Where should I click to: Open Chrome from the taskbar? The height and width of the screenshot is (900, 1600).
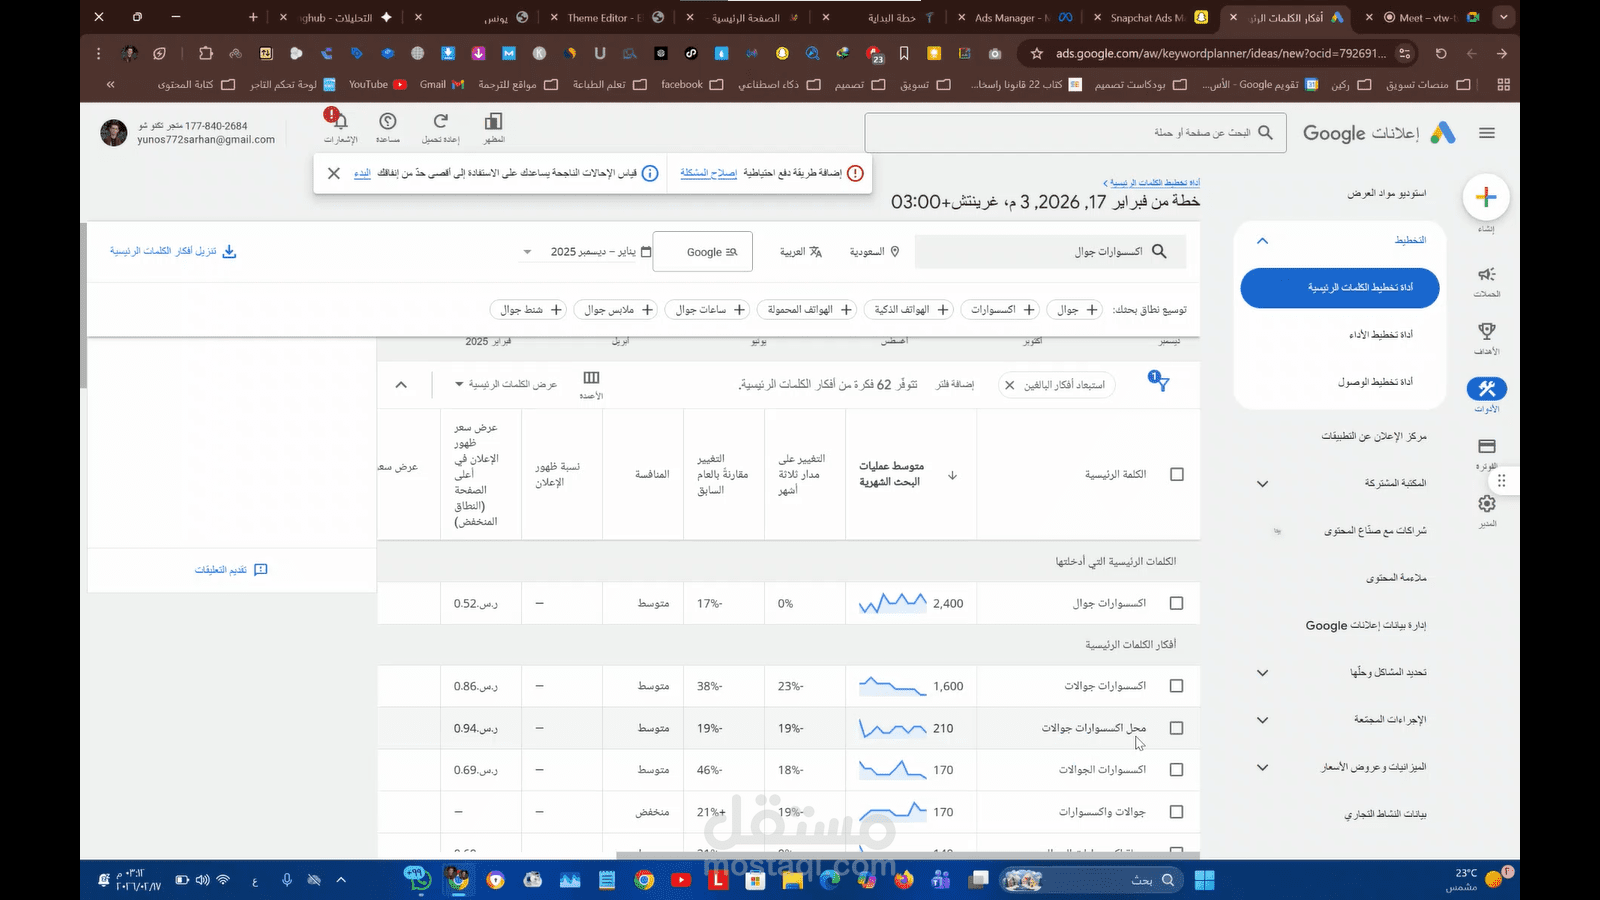(x=644, y=880)
